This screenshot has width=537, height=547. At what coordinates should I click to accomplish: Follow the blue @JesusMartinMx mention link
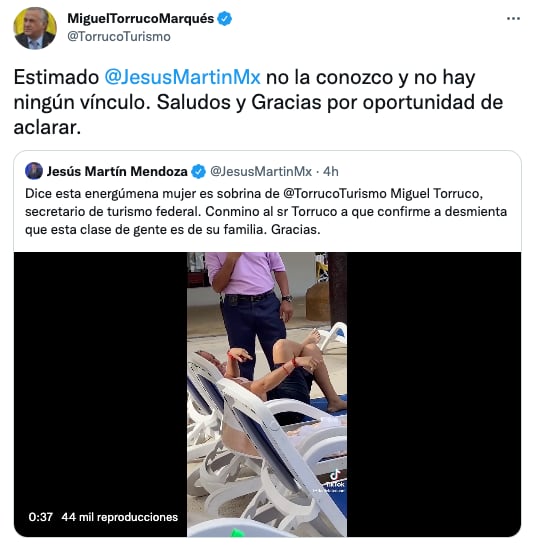click(182, 77)
